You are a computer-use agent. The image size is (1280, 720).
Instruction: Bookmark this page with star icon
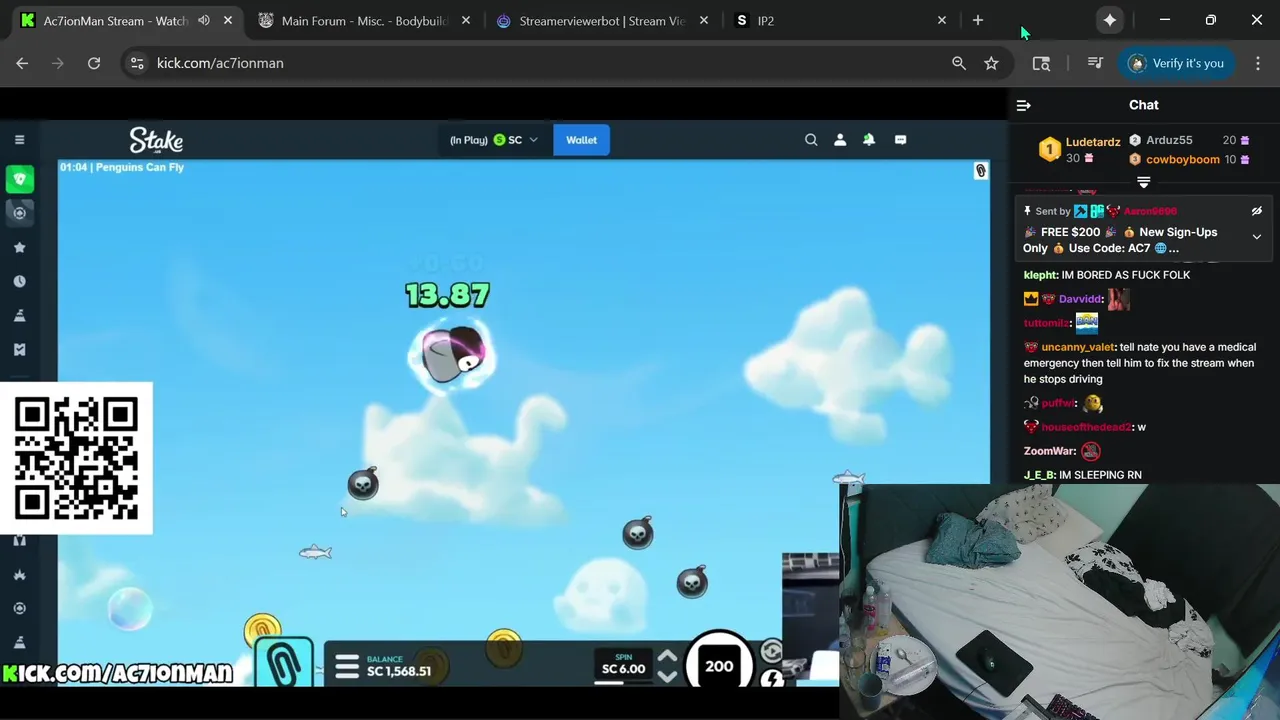click(991, 63)
